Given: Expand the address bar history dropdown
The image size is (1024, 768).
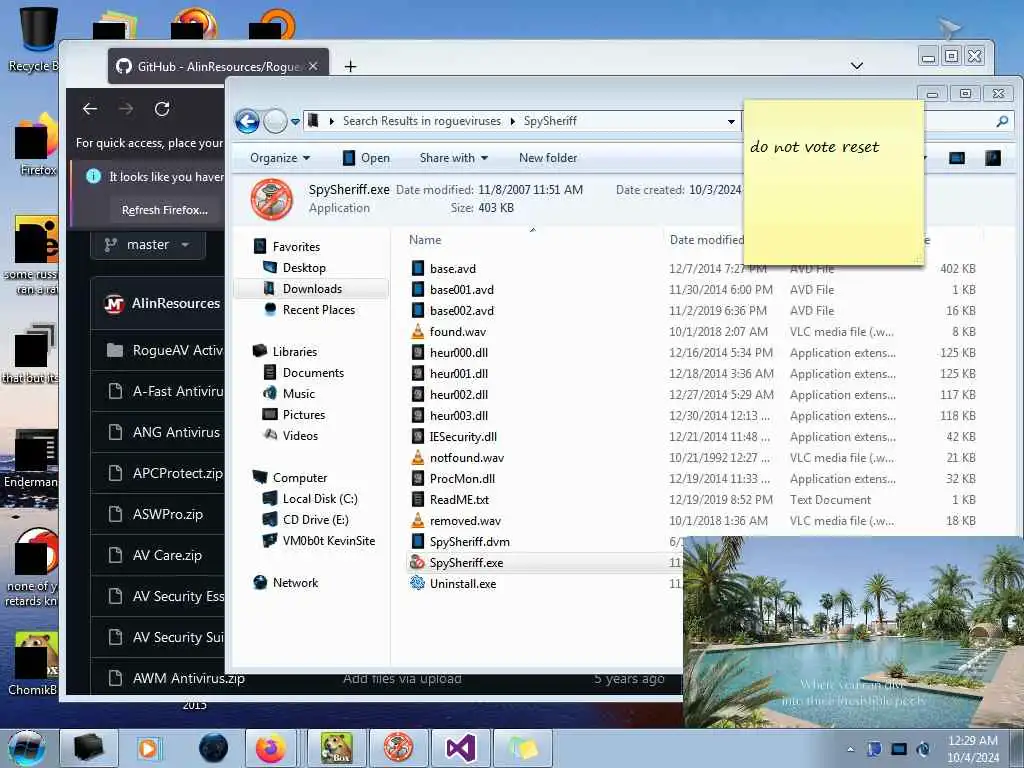Looking at the screenshot, I should click(x=731, y=121).
